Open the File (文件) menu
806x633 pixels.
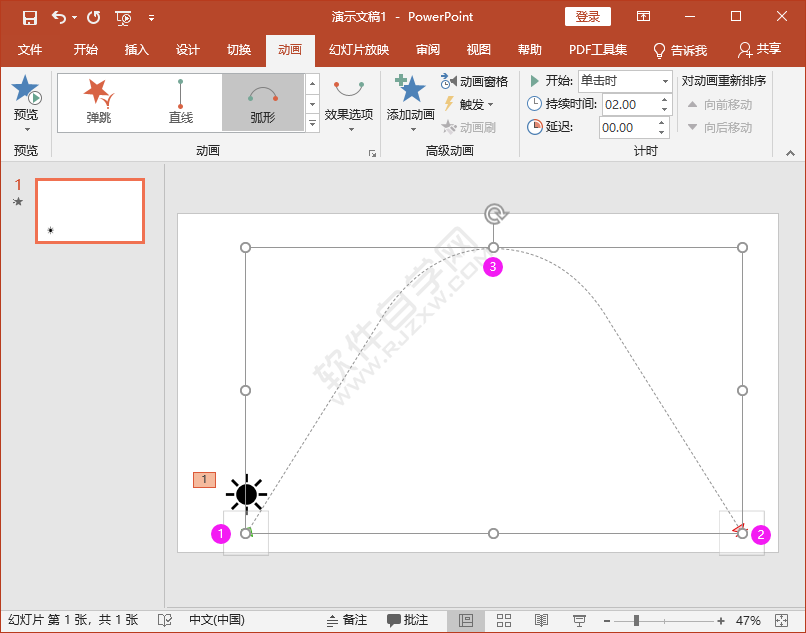[x=30, y=50]
